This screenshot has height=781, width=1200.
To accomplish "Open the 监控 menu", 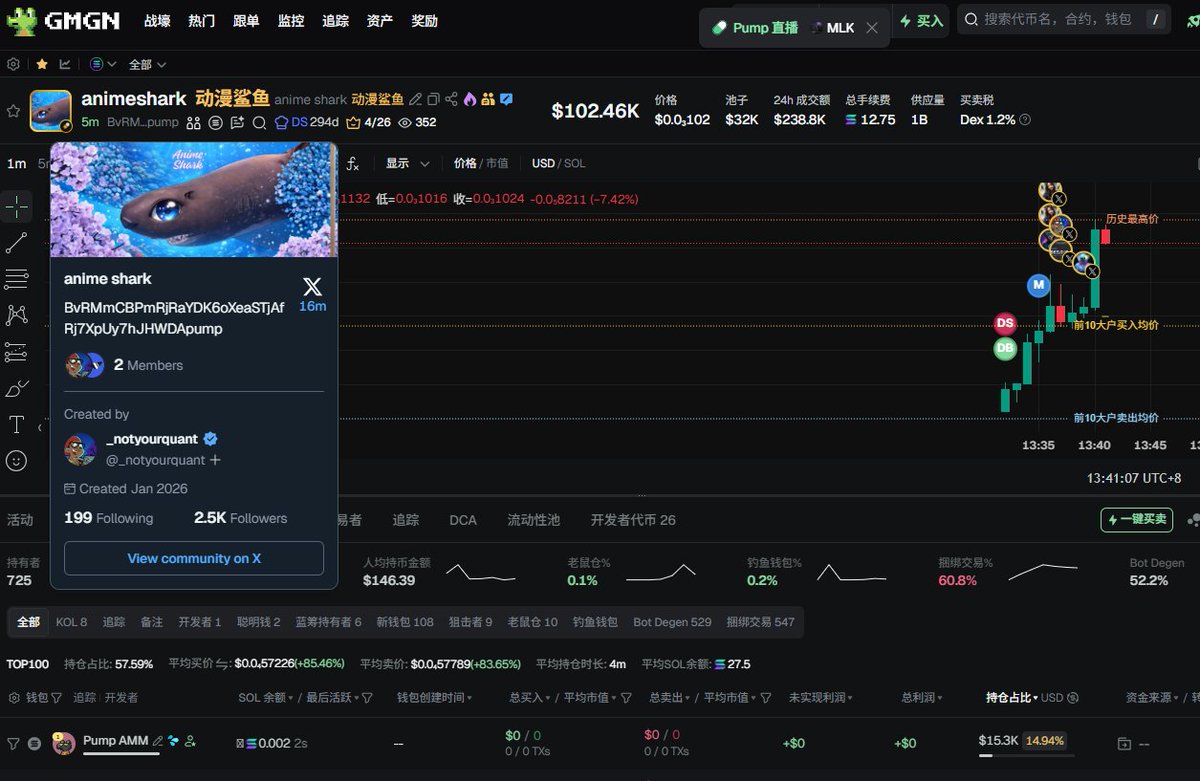I will pyautogui.click(x=291, y=20).
